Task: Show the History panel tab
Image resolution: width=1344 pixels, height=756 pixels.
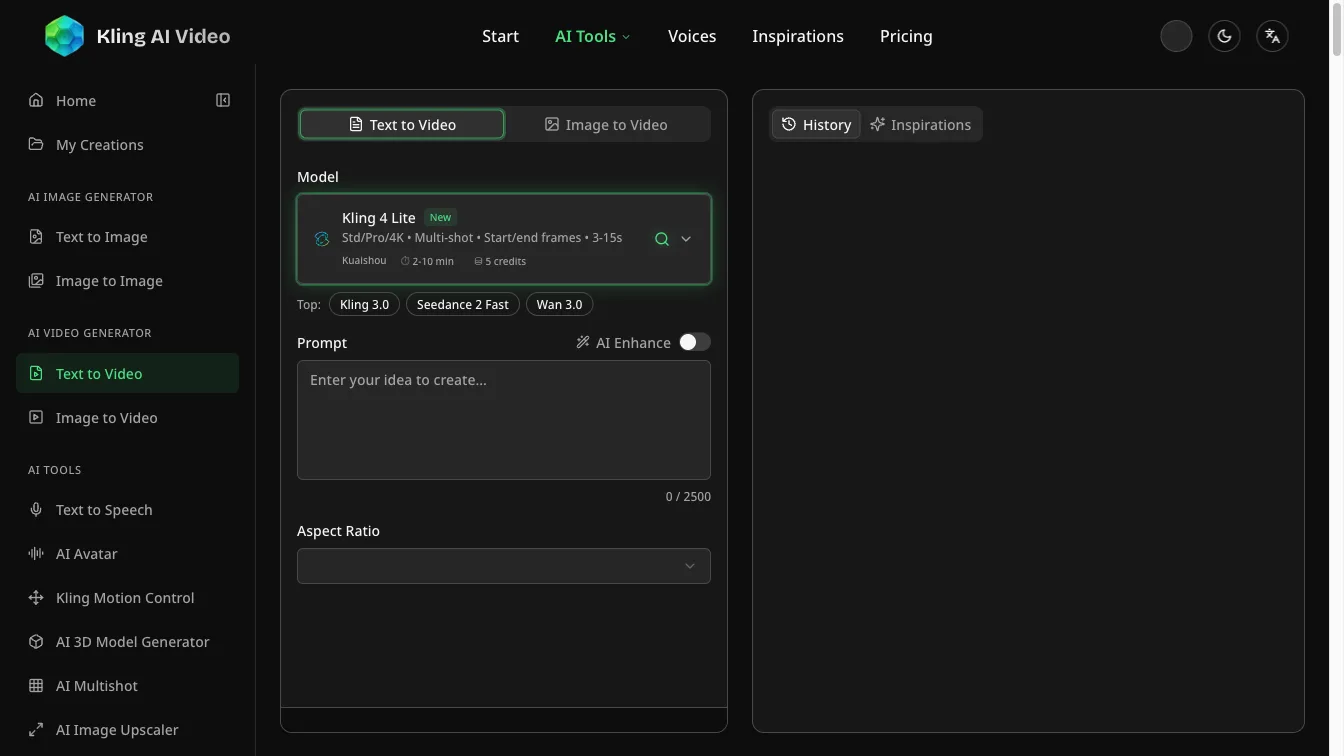Action: point(816,124)
